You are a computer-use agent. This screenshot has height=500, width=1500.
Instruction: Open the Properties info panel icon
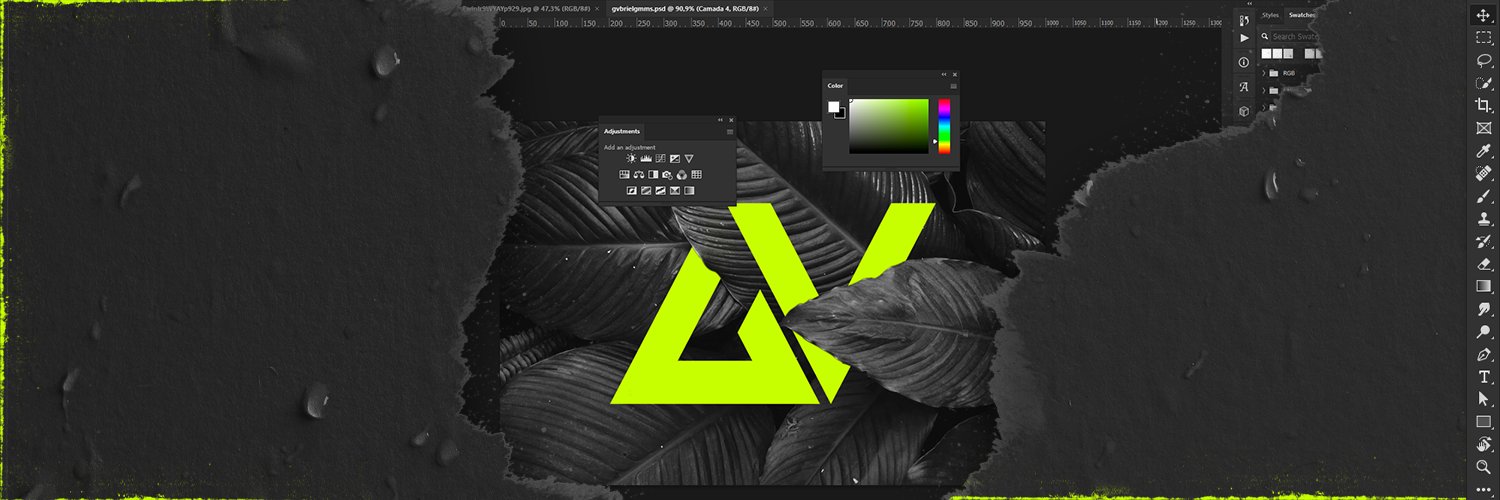1244,62
